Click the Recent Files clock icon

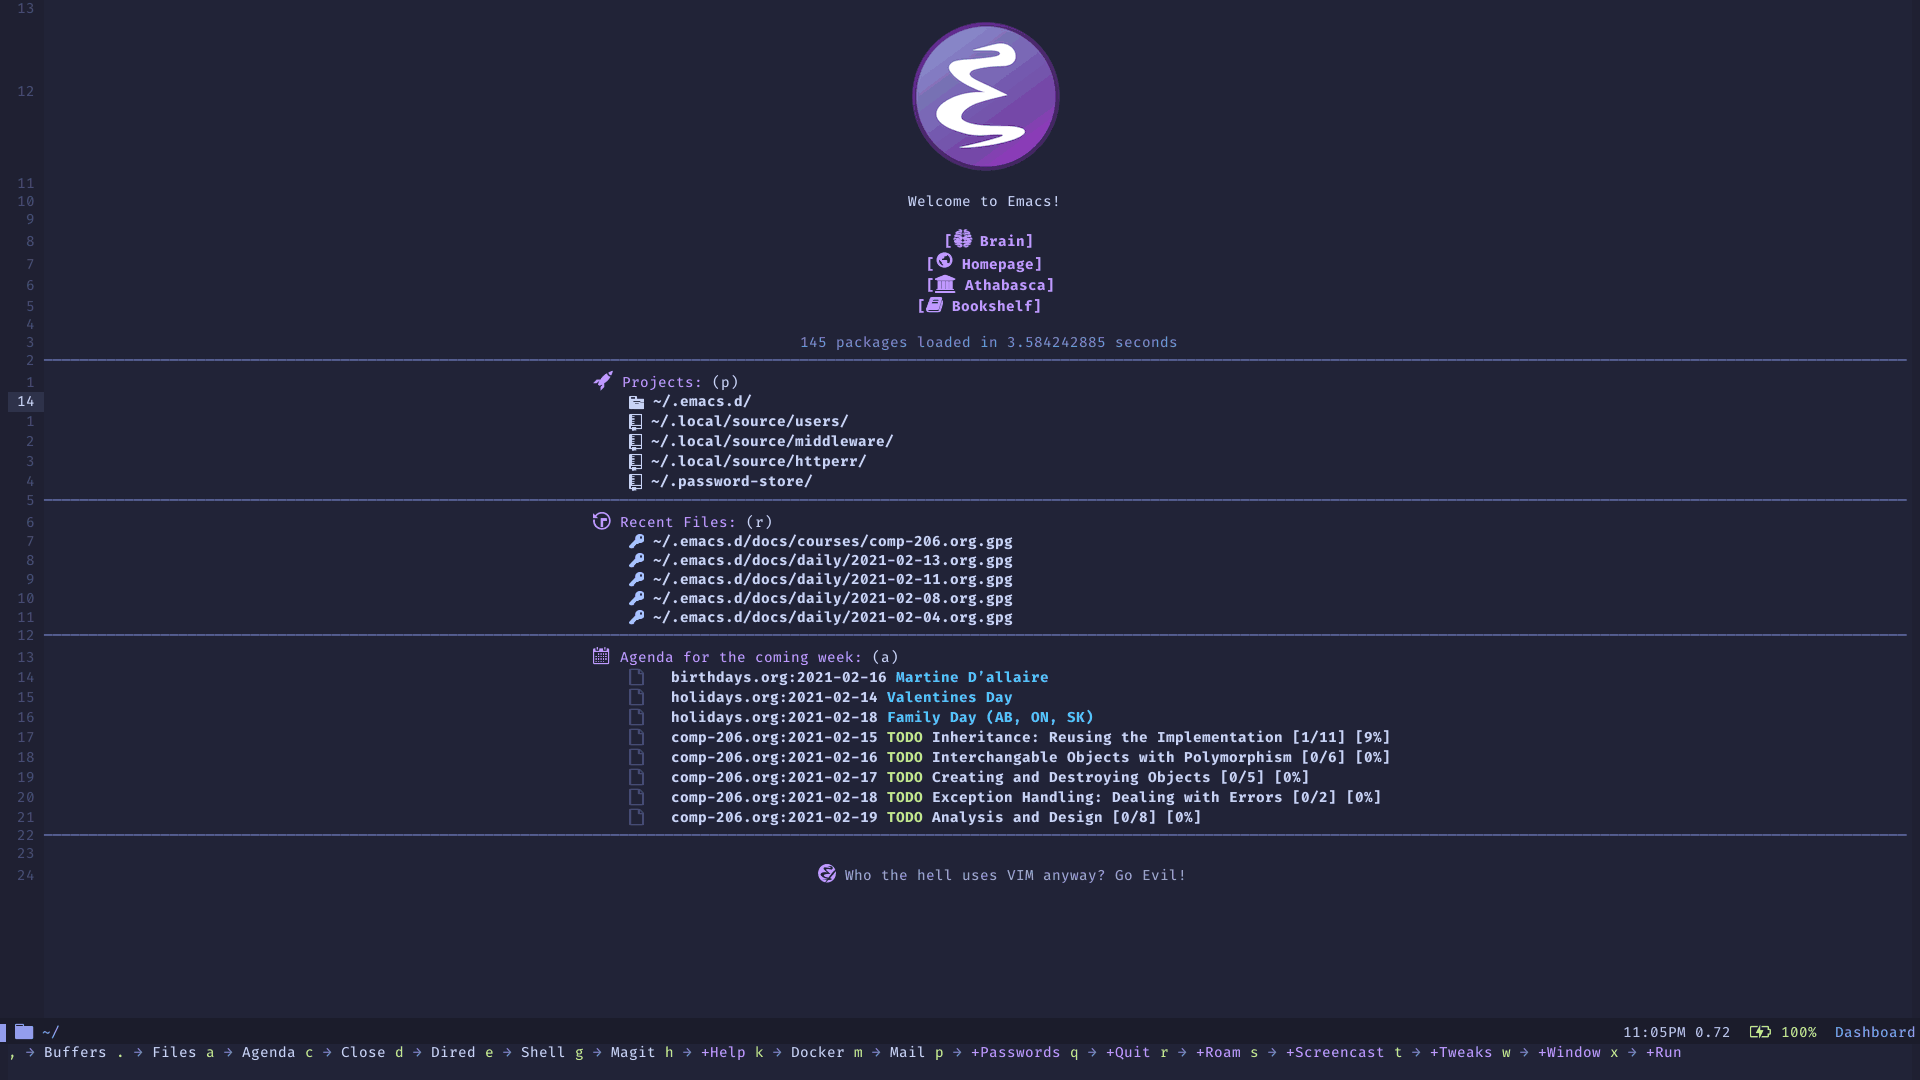pos(600,521)
